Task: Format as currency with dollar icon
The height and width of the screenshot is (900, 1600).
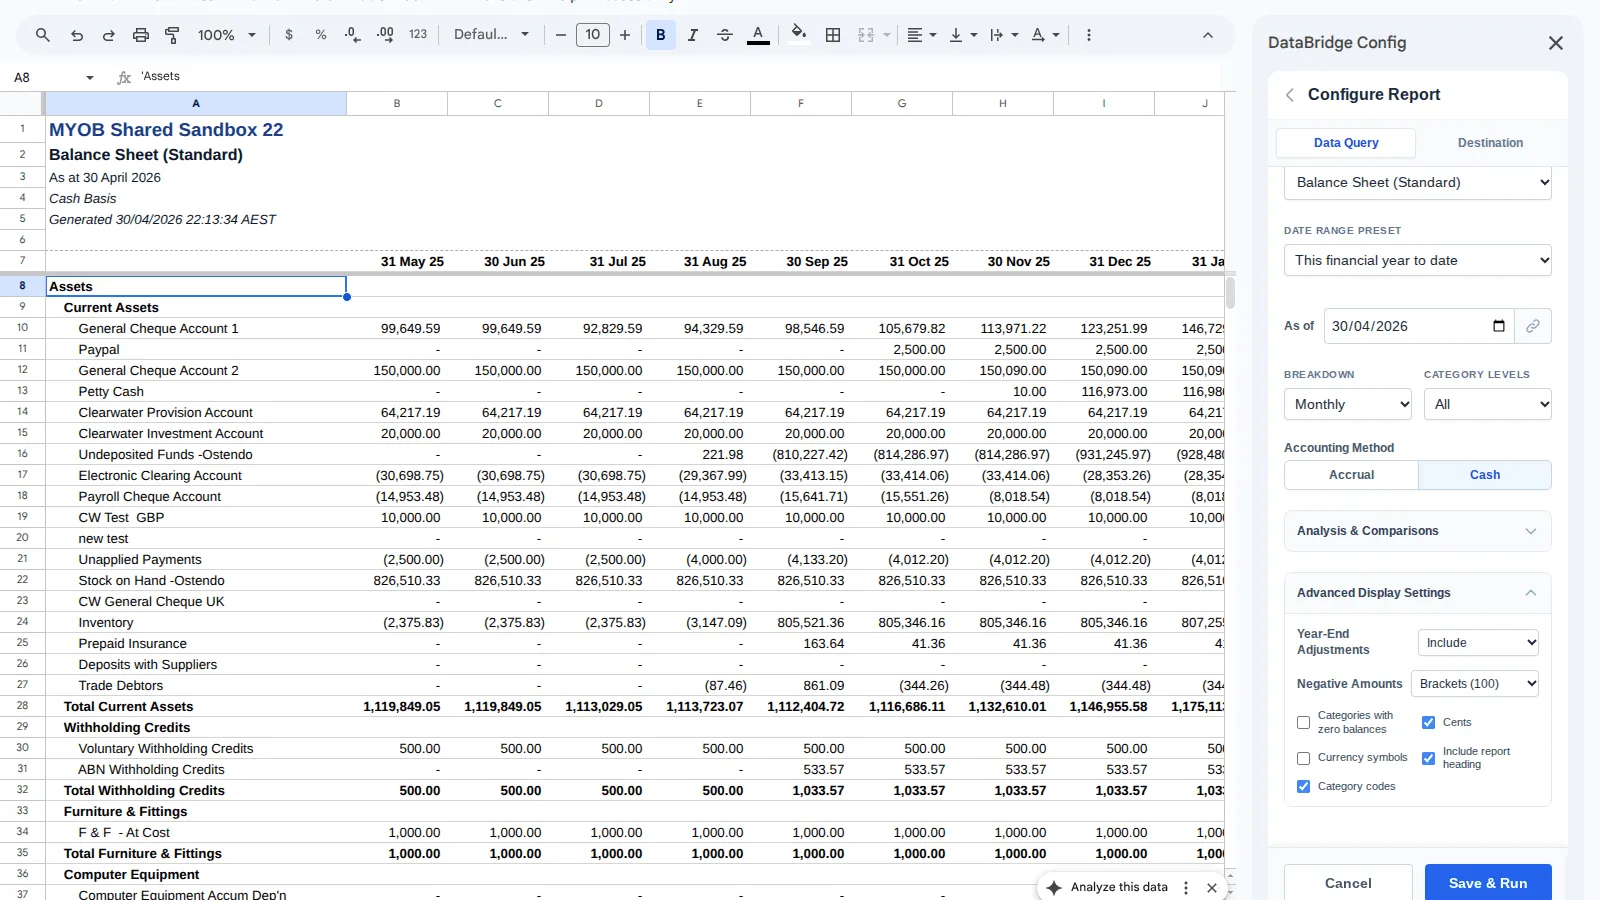Action: 289,35
